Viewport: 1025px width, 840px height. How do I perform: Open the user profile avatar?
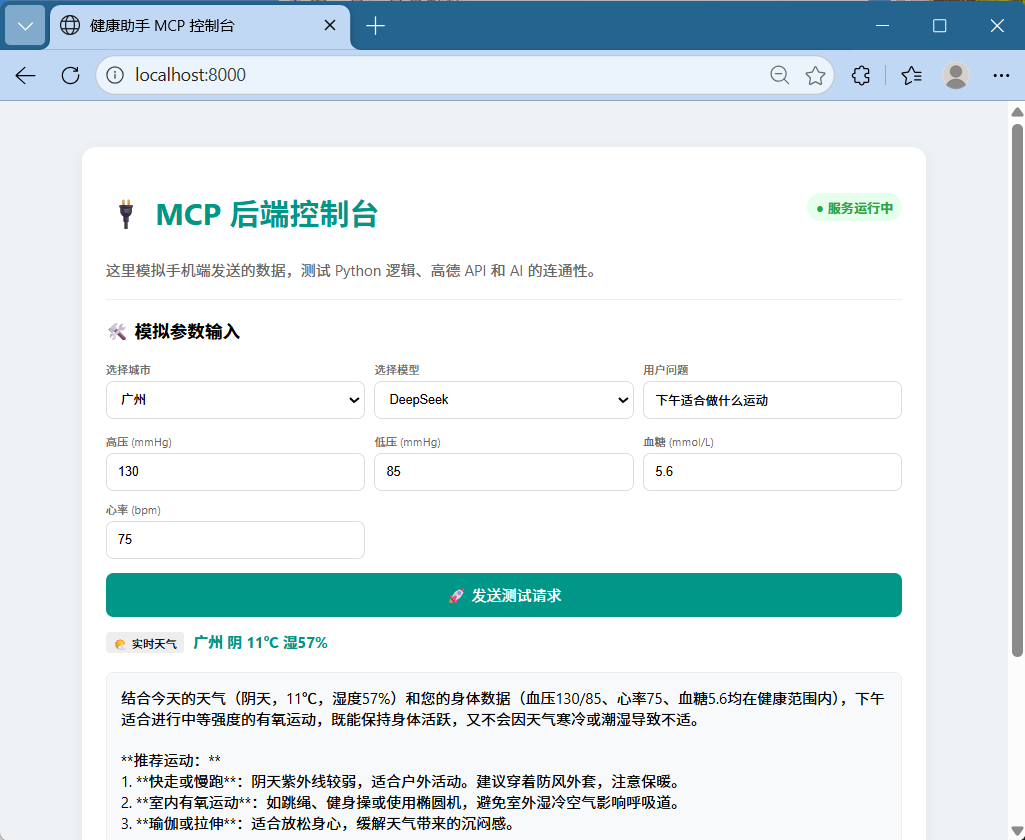click(x=956, y=75)
